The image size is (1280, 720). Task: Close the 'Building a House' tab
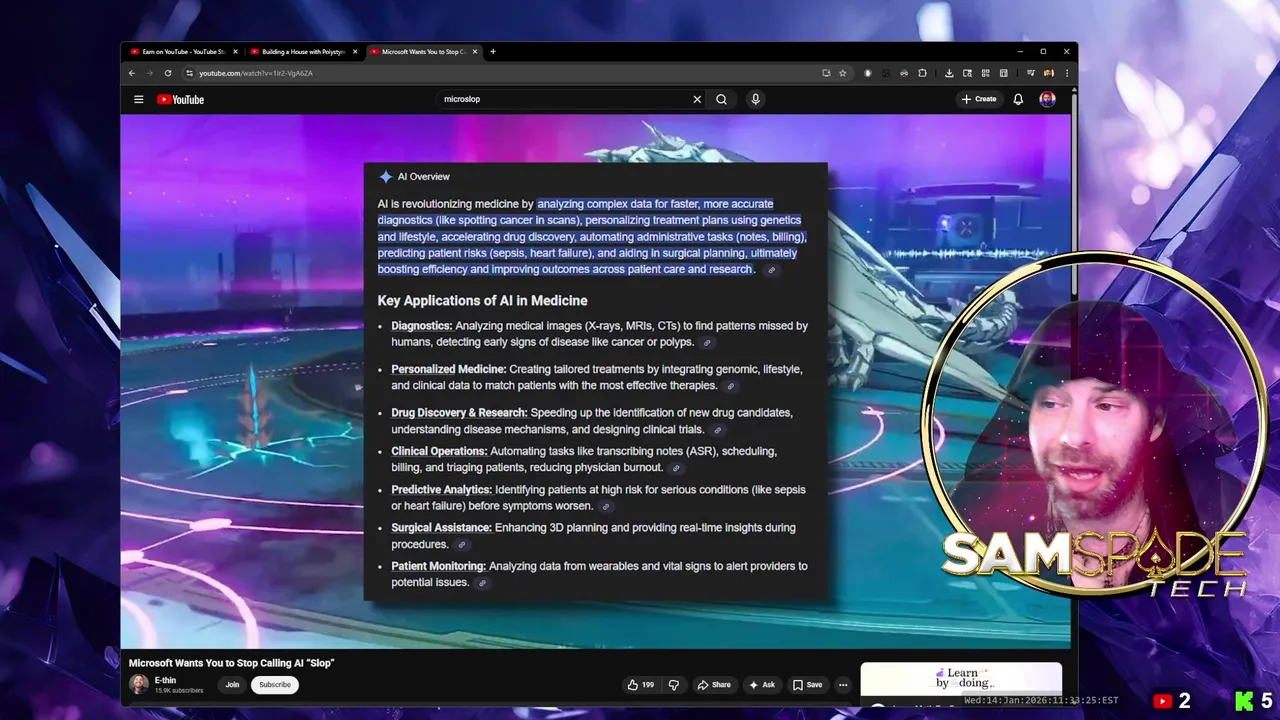(355, 52)
